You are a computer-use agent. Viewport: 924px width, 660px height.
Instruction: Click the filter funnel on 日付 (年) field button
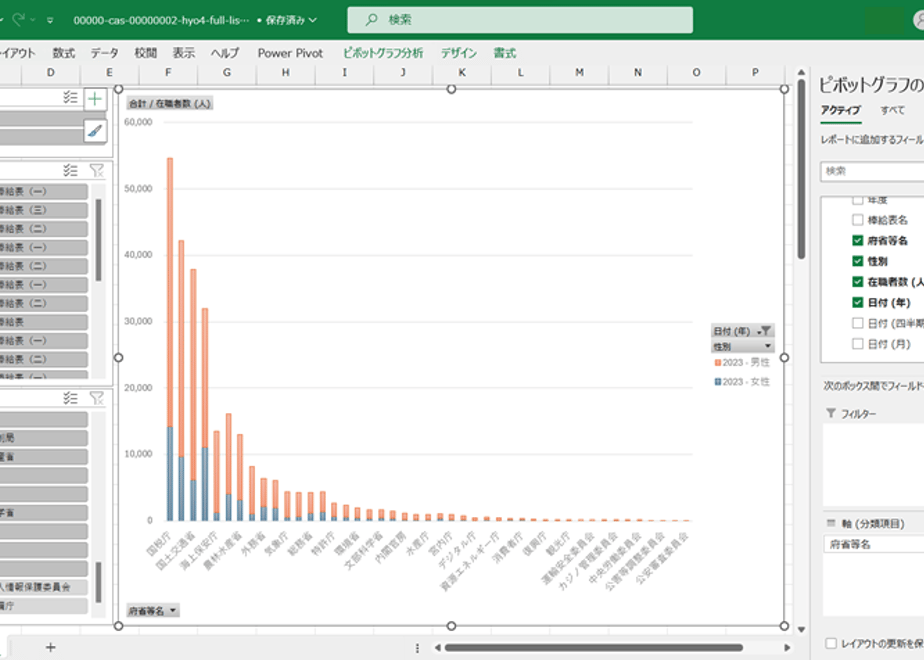(765, 331)
